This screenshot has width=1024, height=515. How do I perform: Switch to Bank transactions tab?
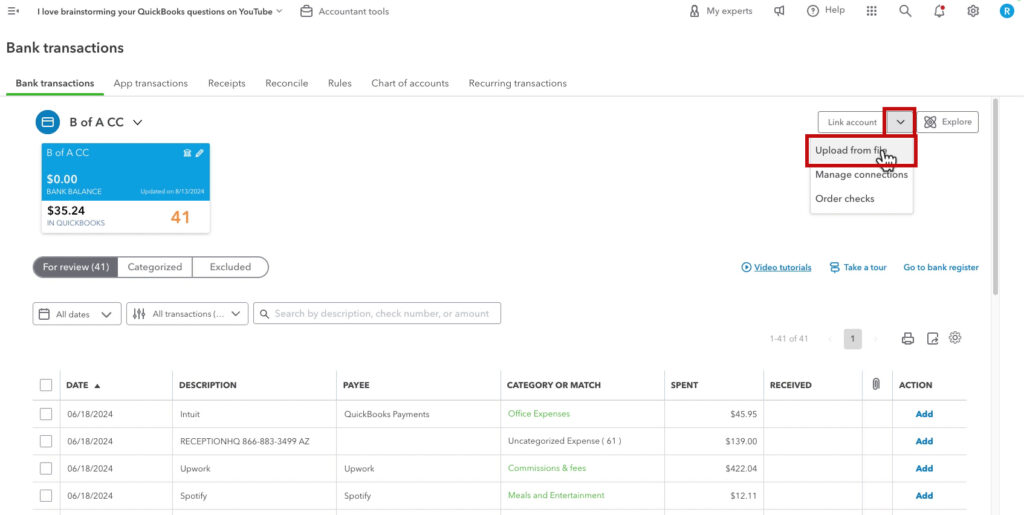(55, 84)
